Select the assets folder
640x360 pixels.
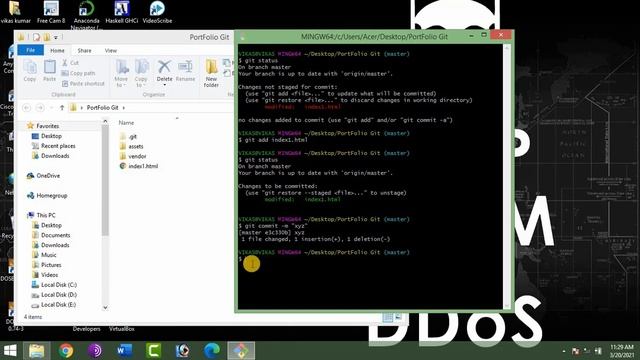coord(131,146)
